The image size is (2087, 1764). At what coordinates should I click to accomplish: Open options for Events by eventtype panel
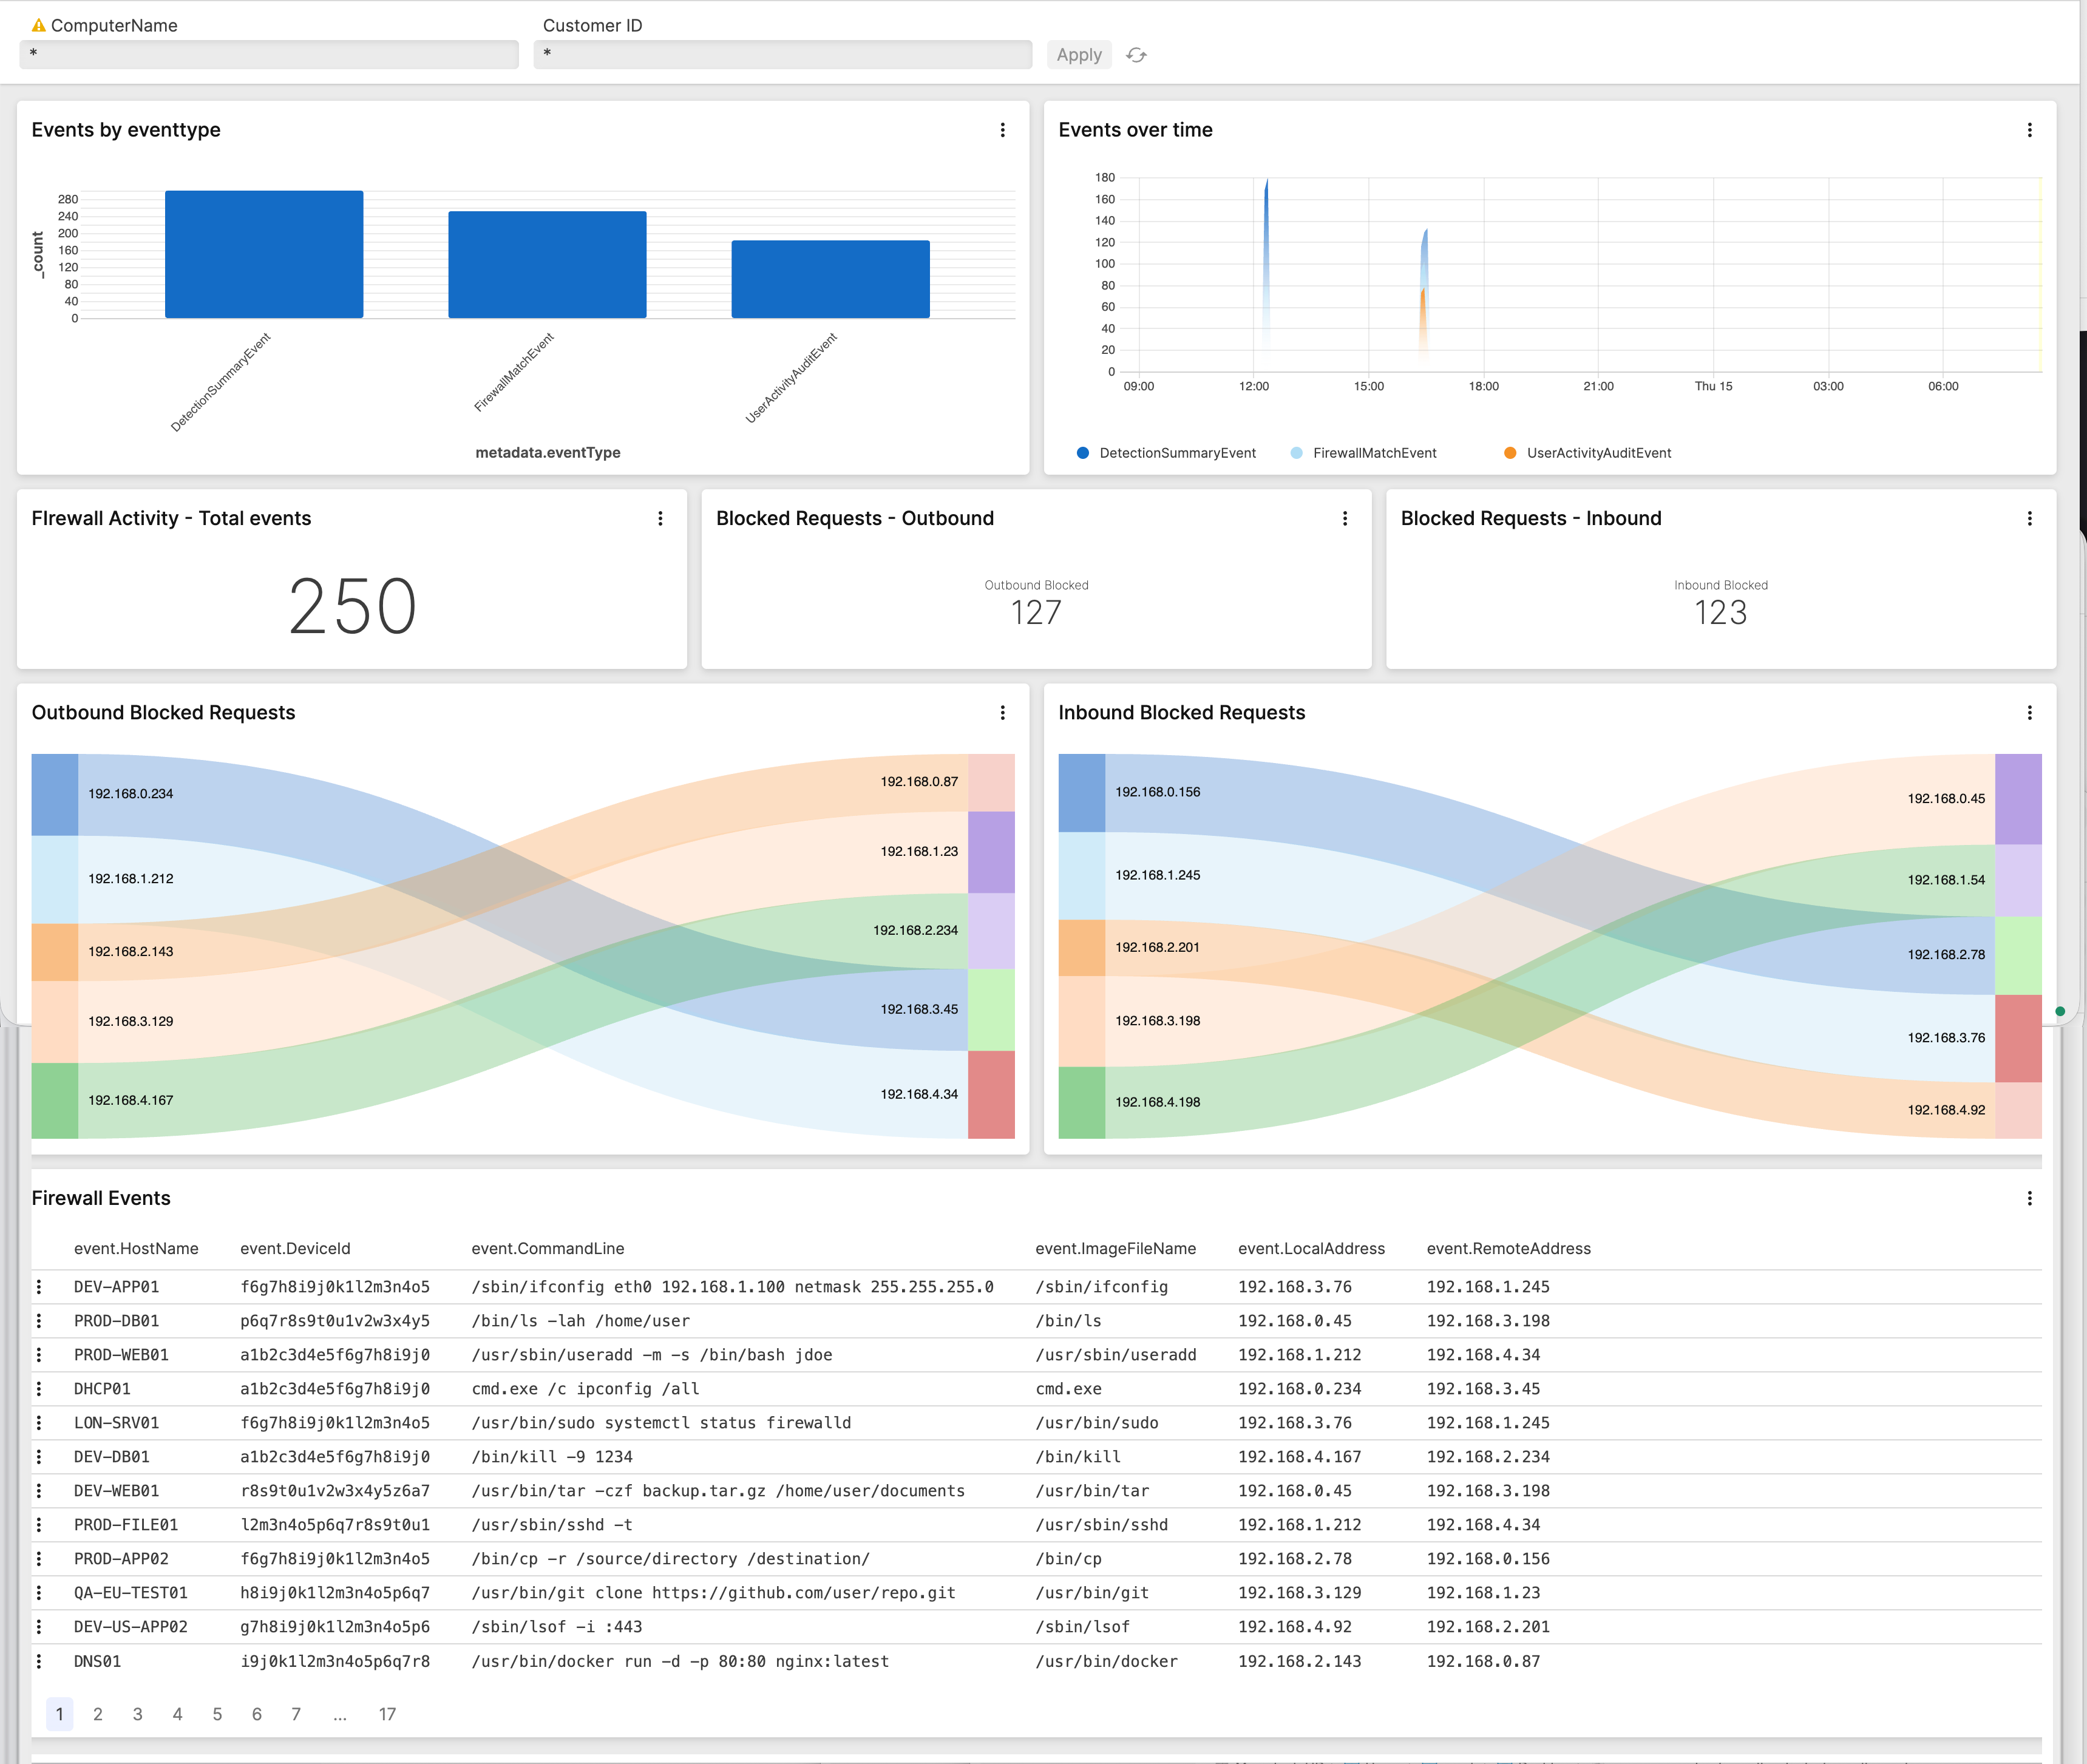[1003, 130]
